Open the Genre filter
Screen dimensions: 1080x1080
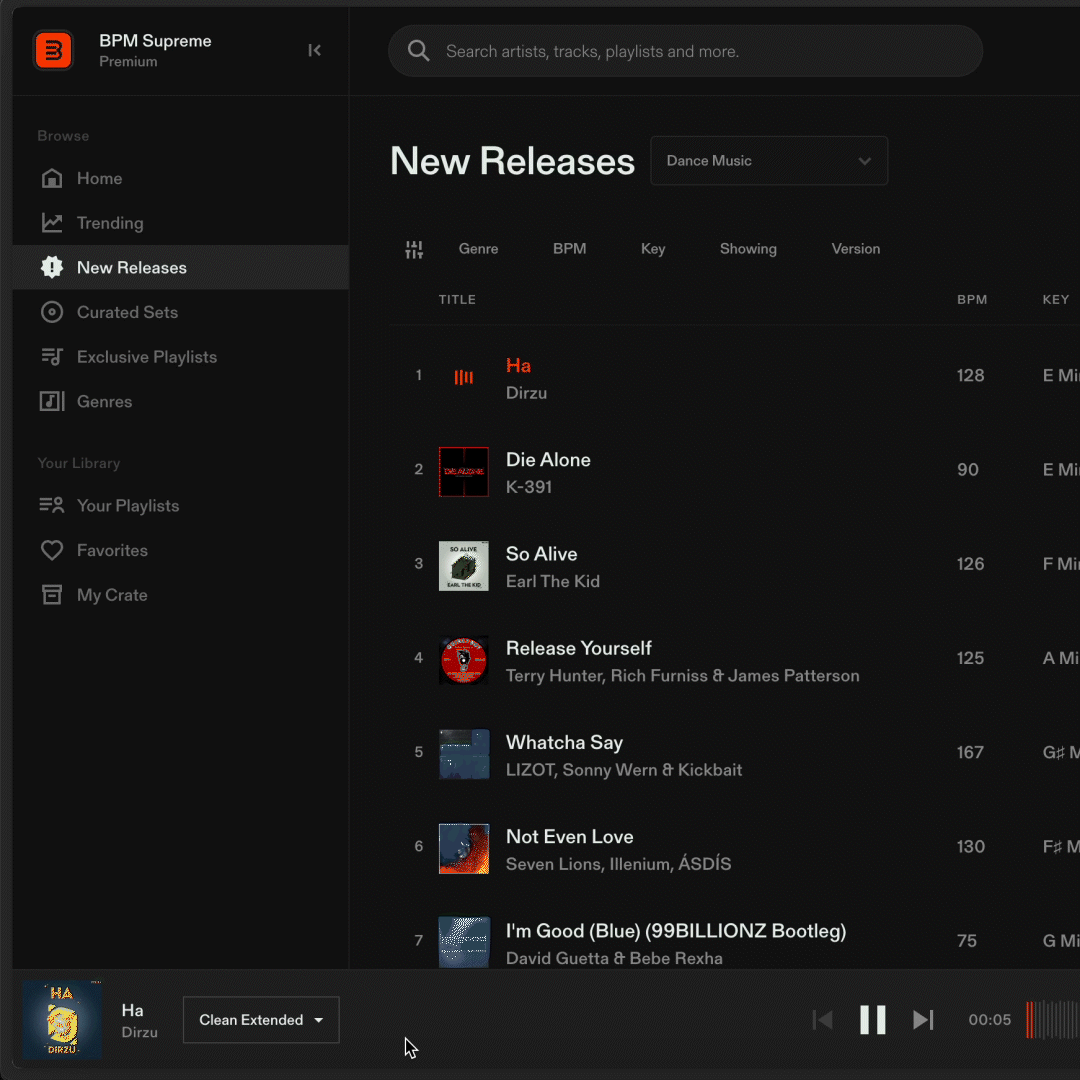(x=478, y=249)
